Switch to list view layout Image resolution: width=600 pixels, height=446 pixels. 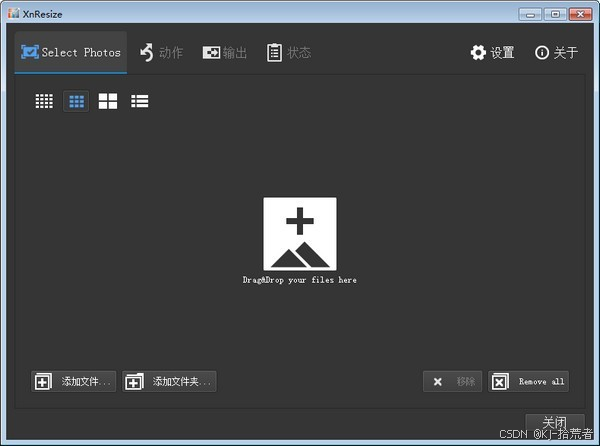coord(140,101)
